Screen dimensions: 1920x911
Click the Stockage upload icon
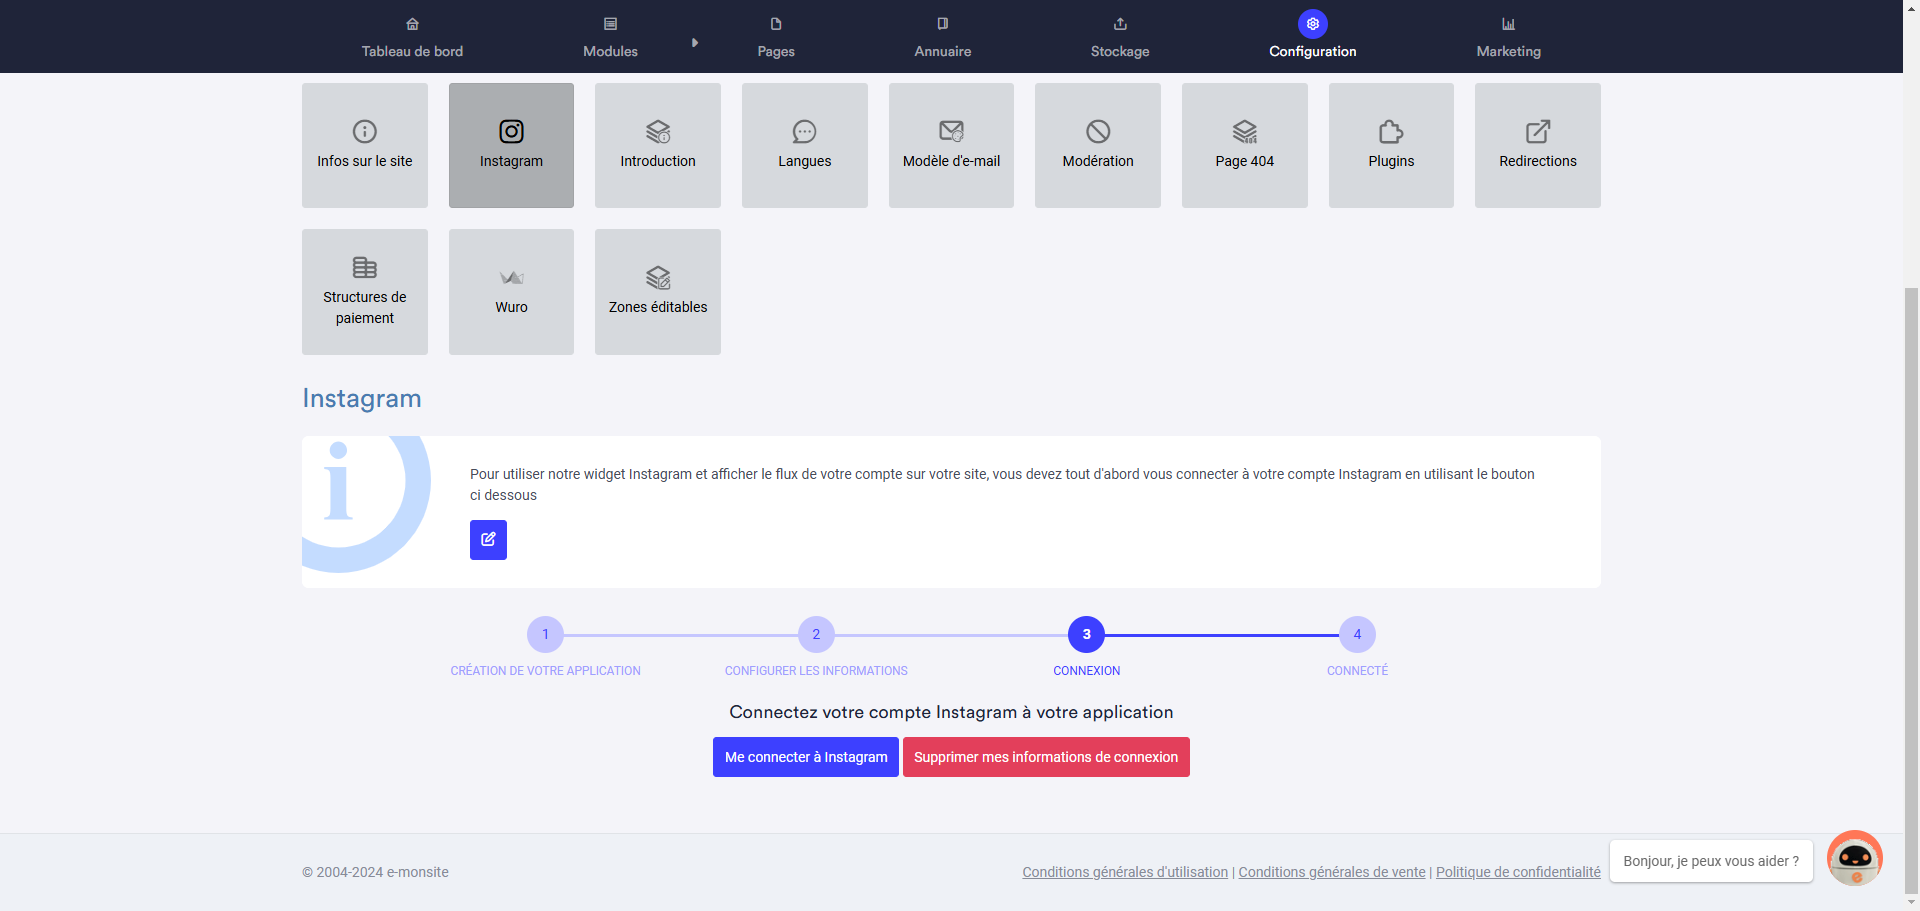click(1120, 24)
